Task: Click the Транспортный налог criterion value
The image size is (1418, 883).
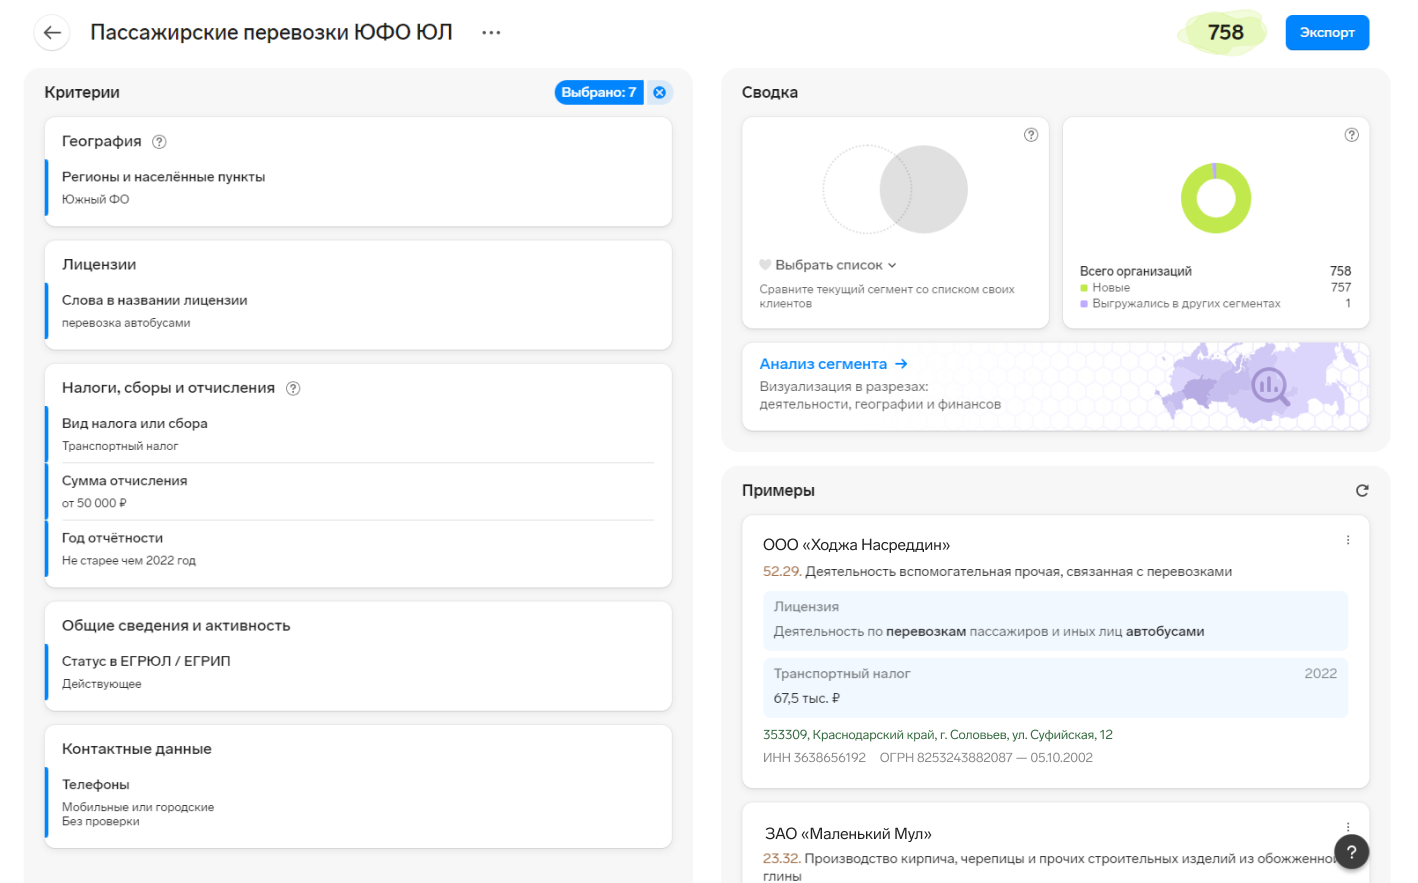Action: coord(120,447)
